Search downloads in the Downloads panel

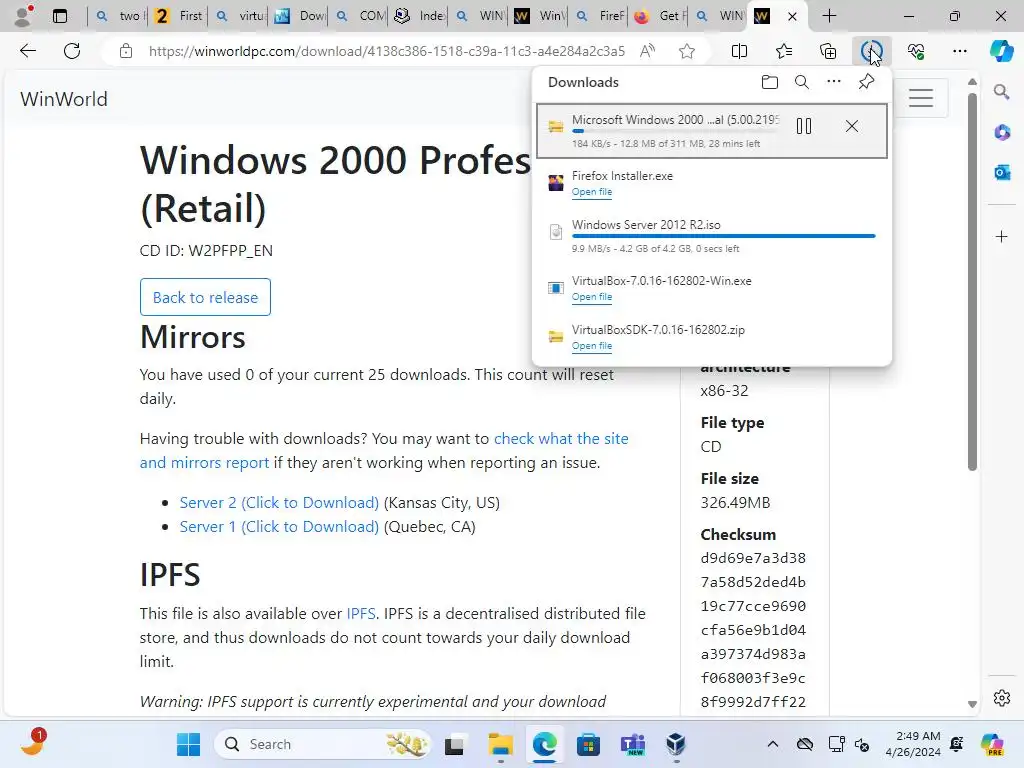[802, 82]
